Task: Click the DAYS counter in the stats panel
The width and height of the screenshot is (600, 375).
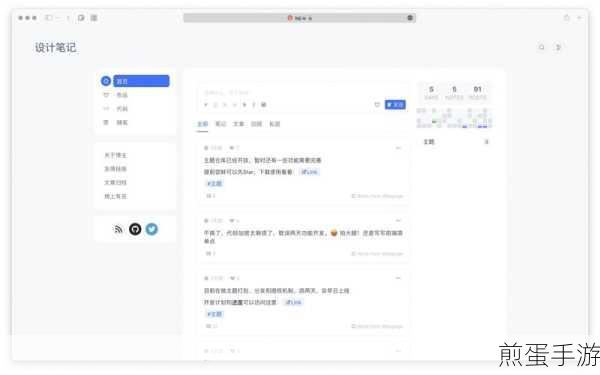Action: pyautogui.click(x=431, y=93)
